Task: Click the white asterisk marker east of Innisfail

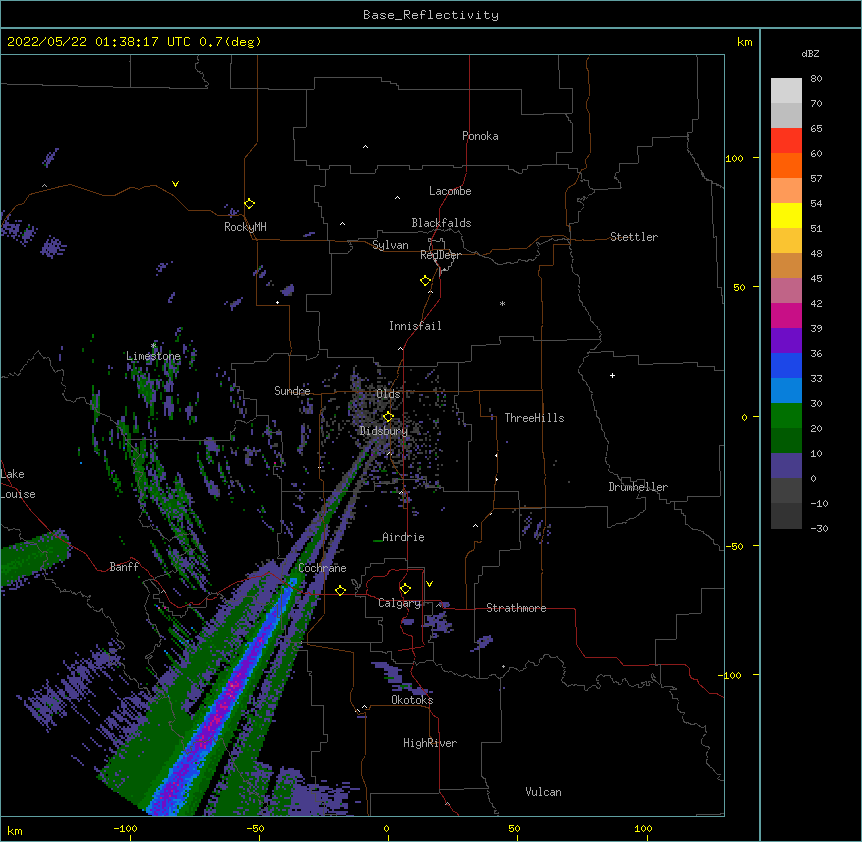Action: (x=502, y=303)
